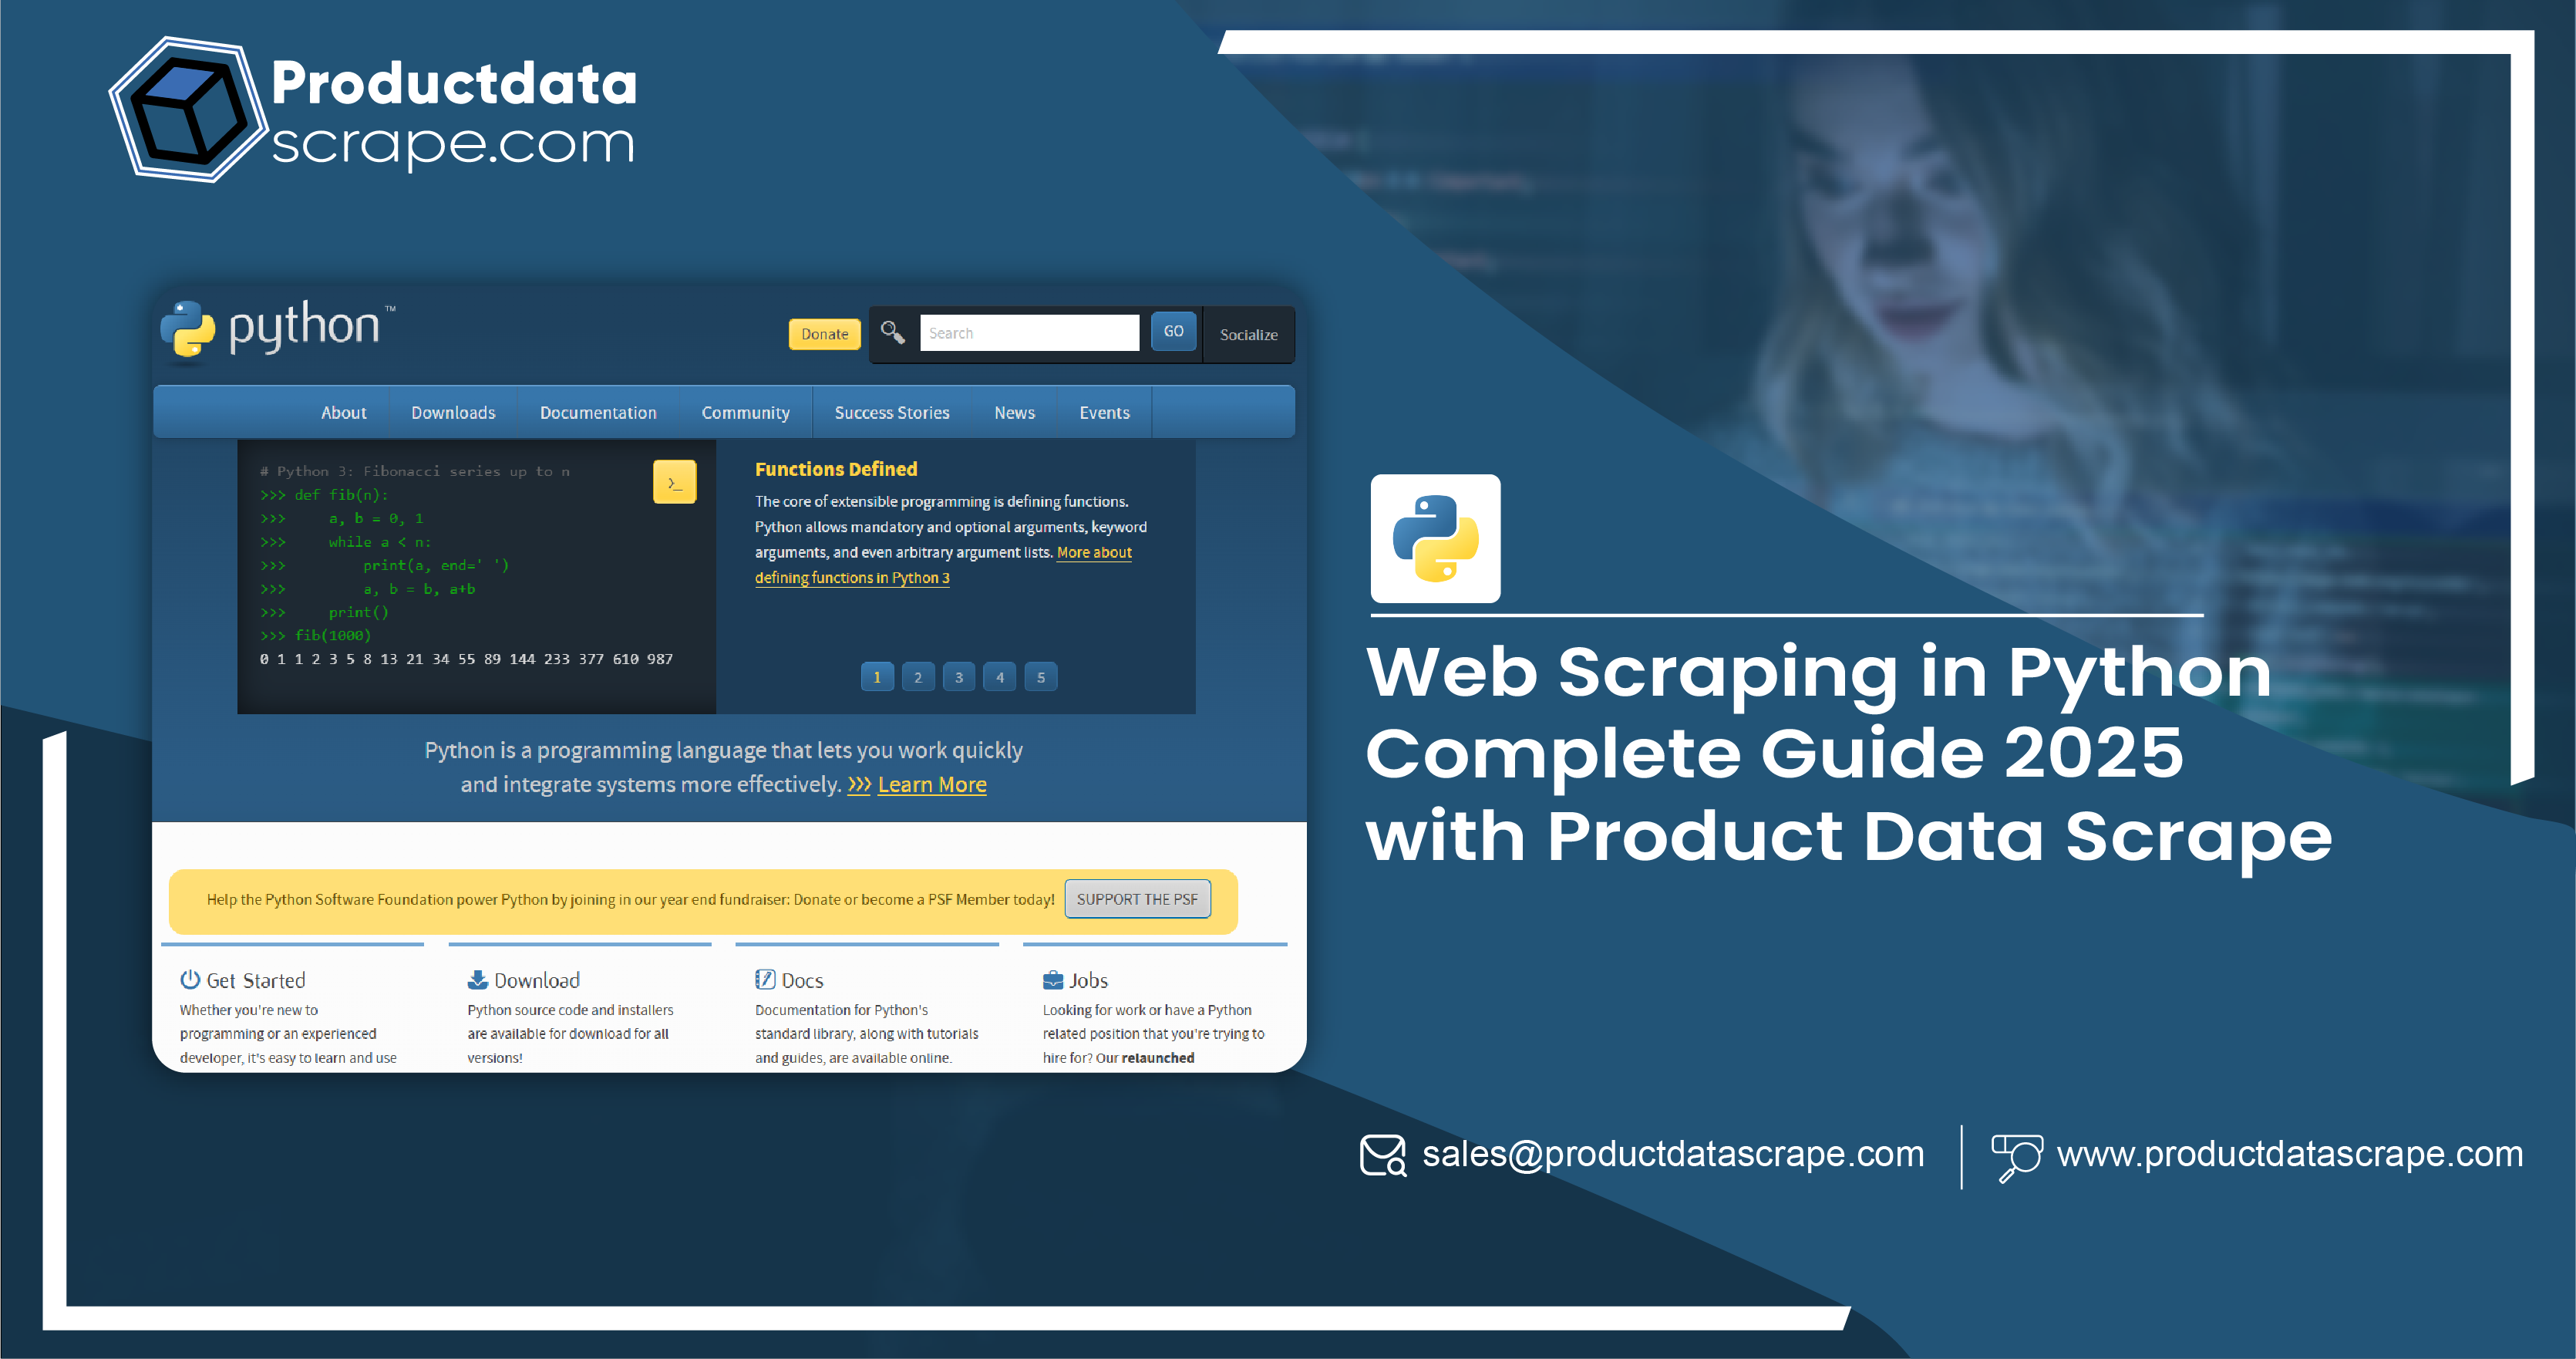
Task: Click the Docs file icon
Action: pos(749,980)
